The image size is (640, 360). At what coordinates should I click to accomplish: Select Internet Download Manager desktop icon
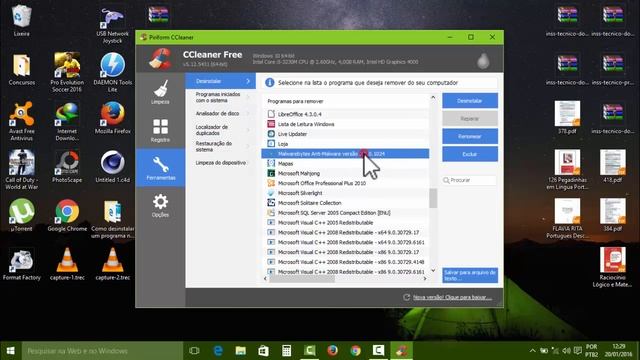tap(67, 121)
